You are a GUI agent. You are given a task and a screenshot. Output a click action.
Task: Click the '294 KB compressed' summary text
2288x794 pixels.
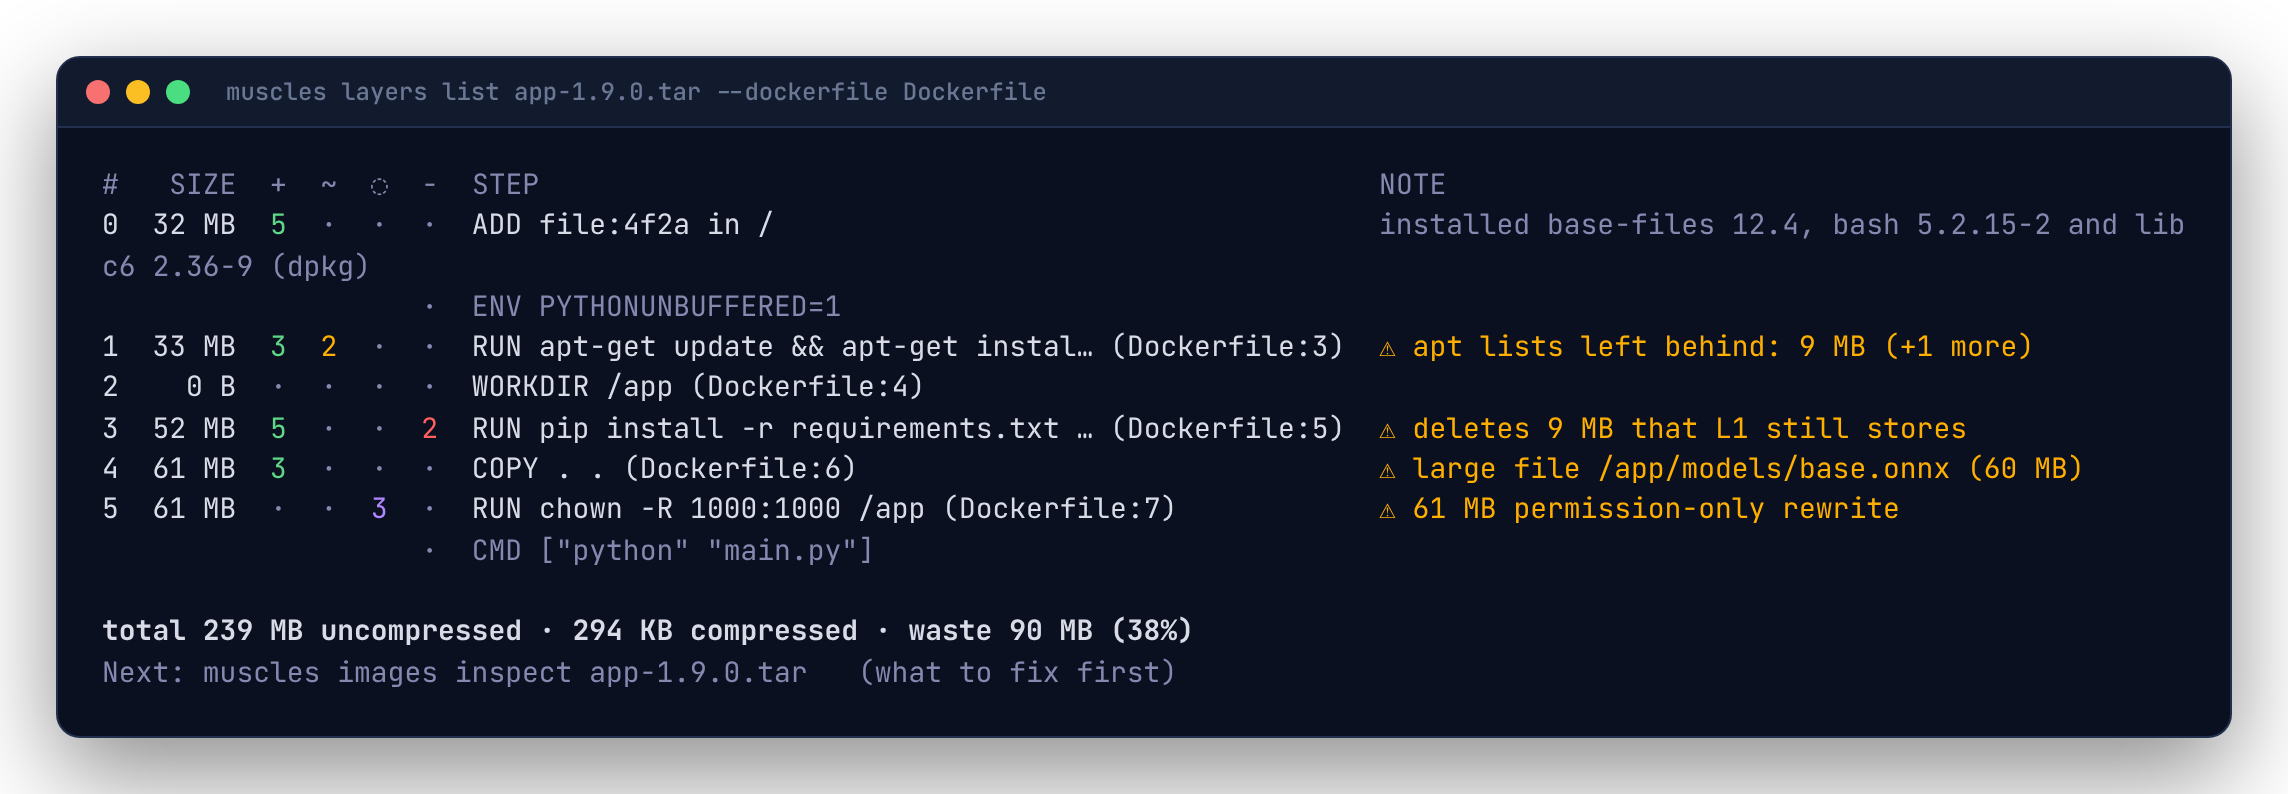pyautogui.click(x=715, y=631)
